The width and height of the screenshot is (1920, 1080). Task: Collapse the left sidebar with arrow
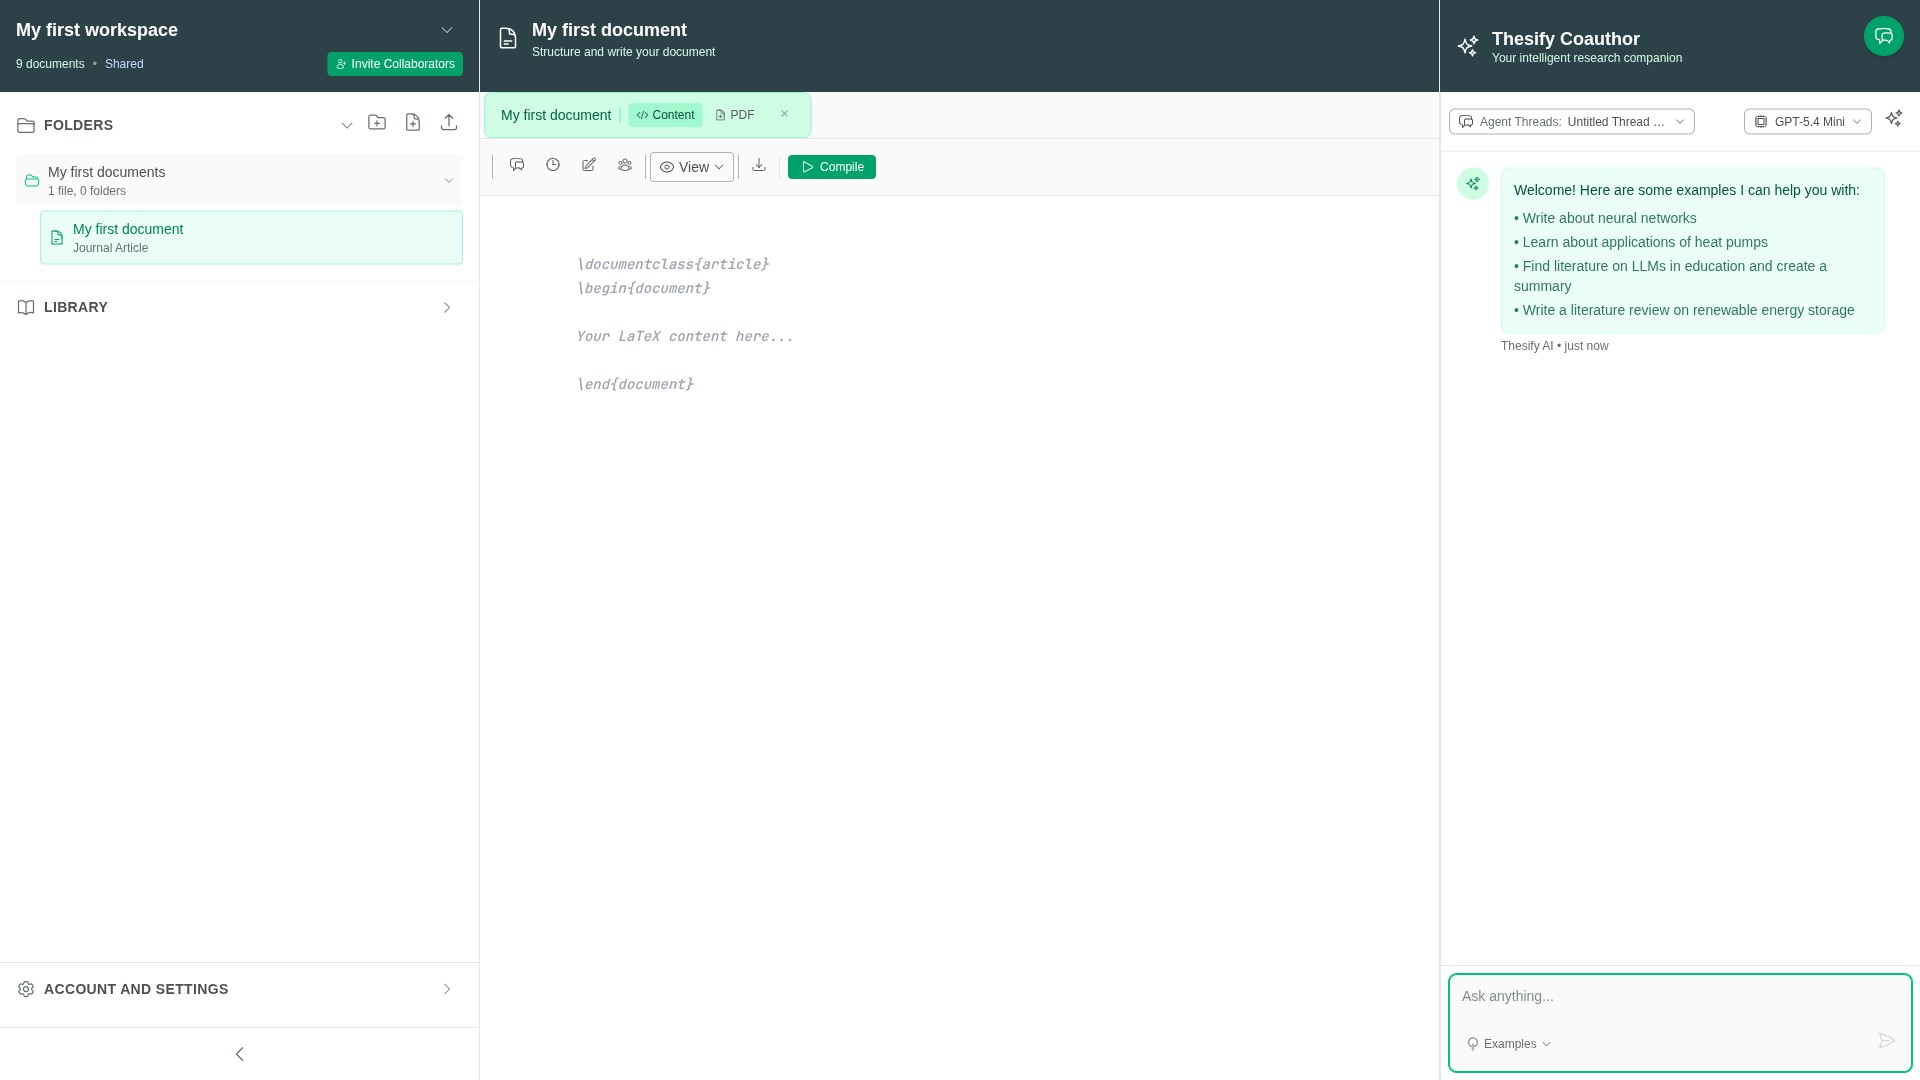(x=239, y=1054)
